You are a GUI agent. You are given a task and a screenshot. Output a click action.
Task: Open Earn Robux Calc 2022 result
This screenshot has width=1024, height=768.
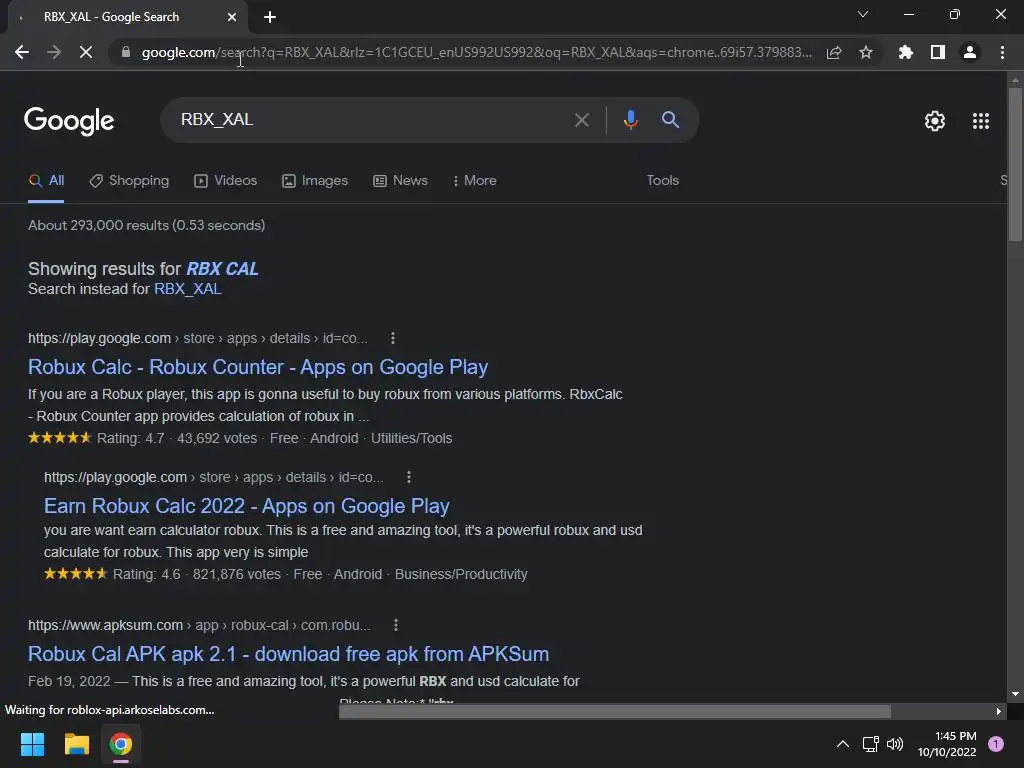coord(247,506)
